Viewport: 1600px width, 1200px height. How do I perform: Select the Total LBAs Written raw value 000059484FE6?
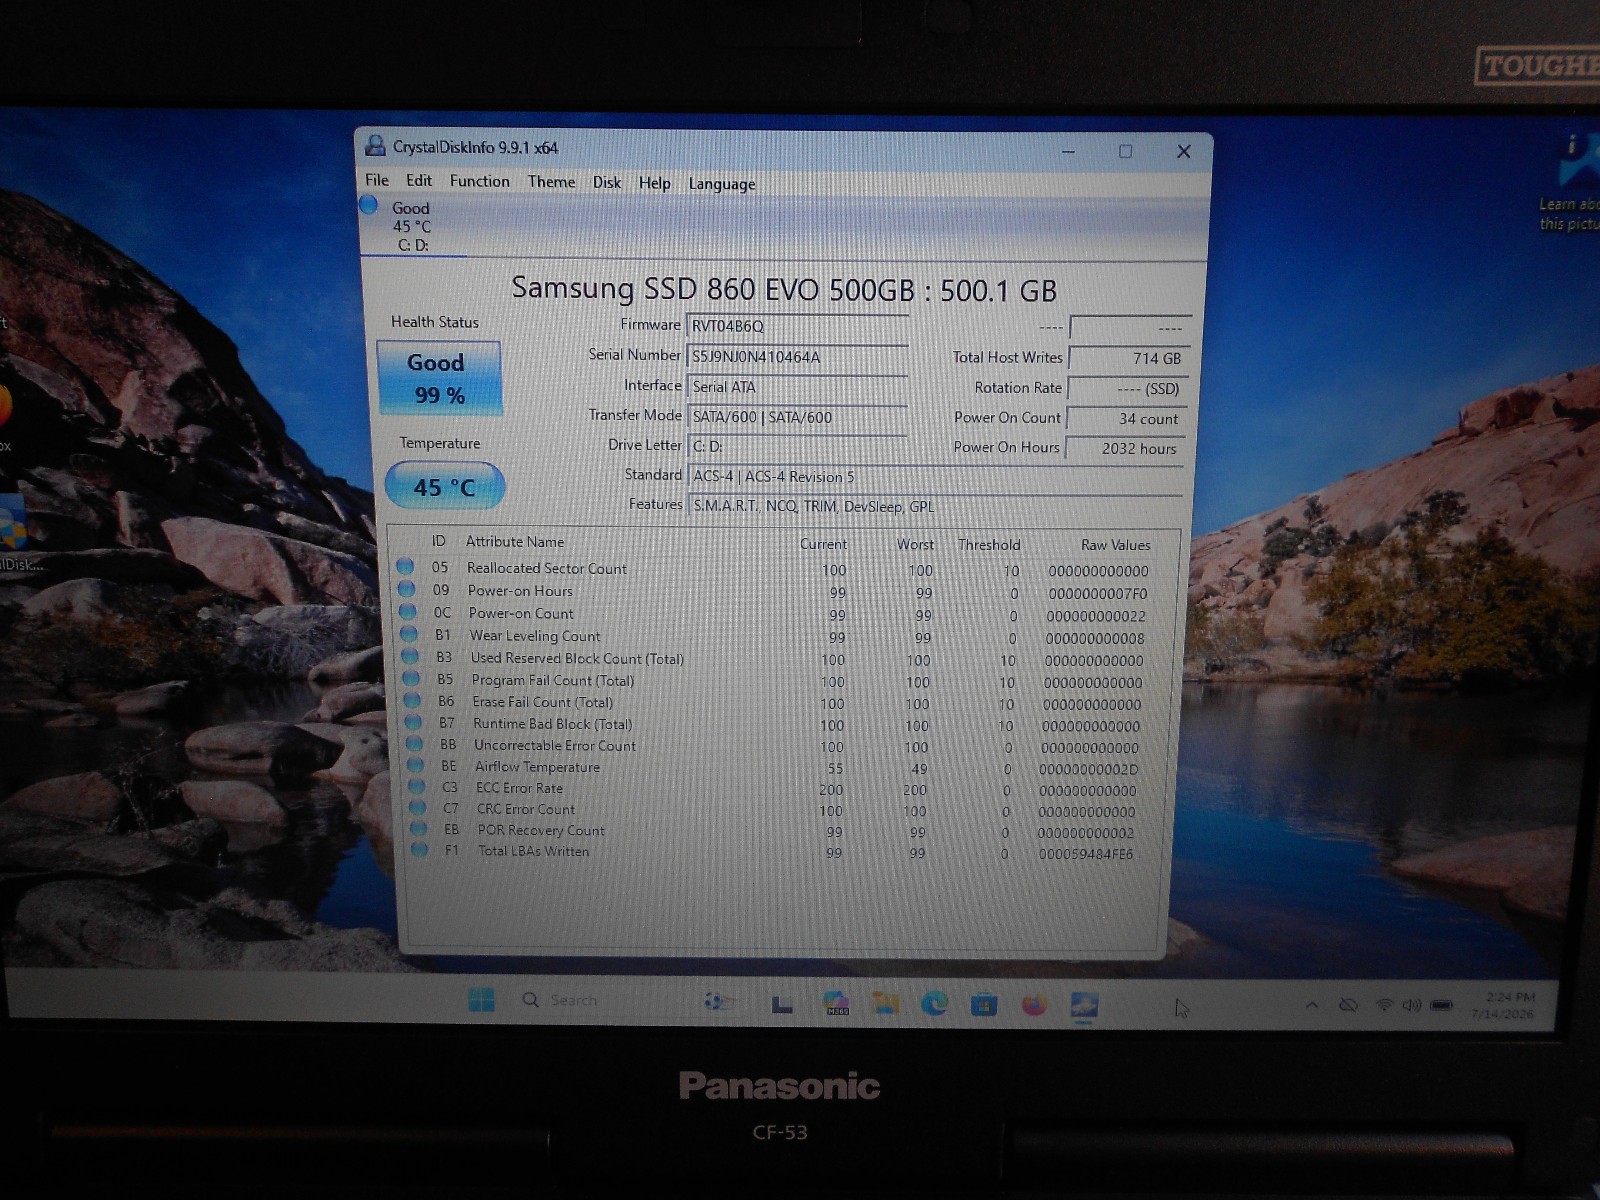pyautogui.click(x=1086, y=854)
